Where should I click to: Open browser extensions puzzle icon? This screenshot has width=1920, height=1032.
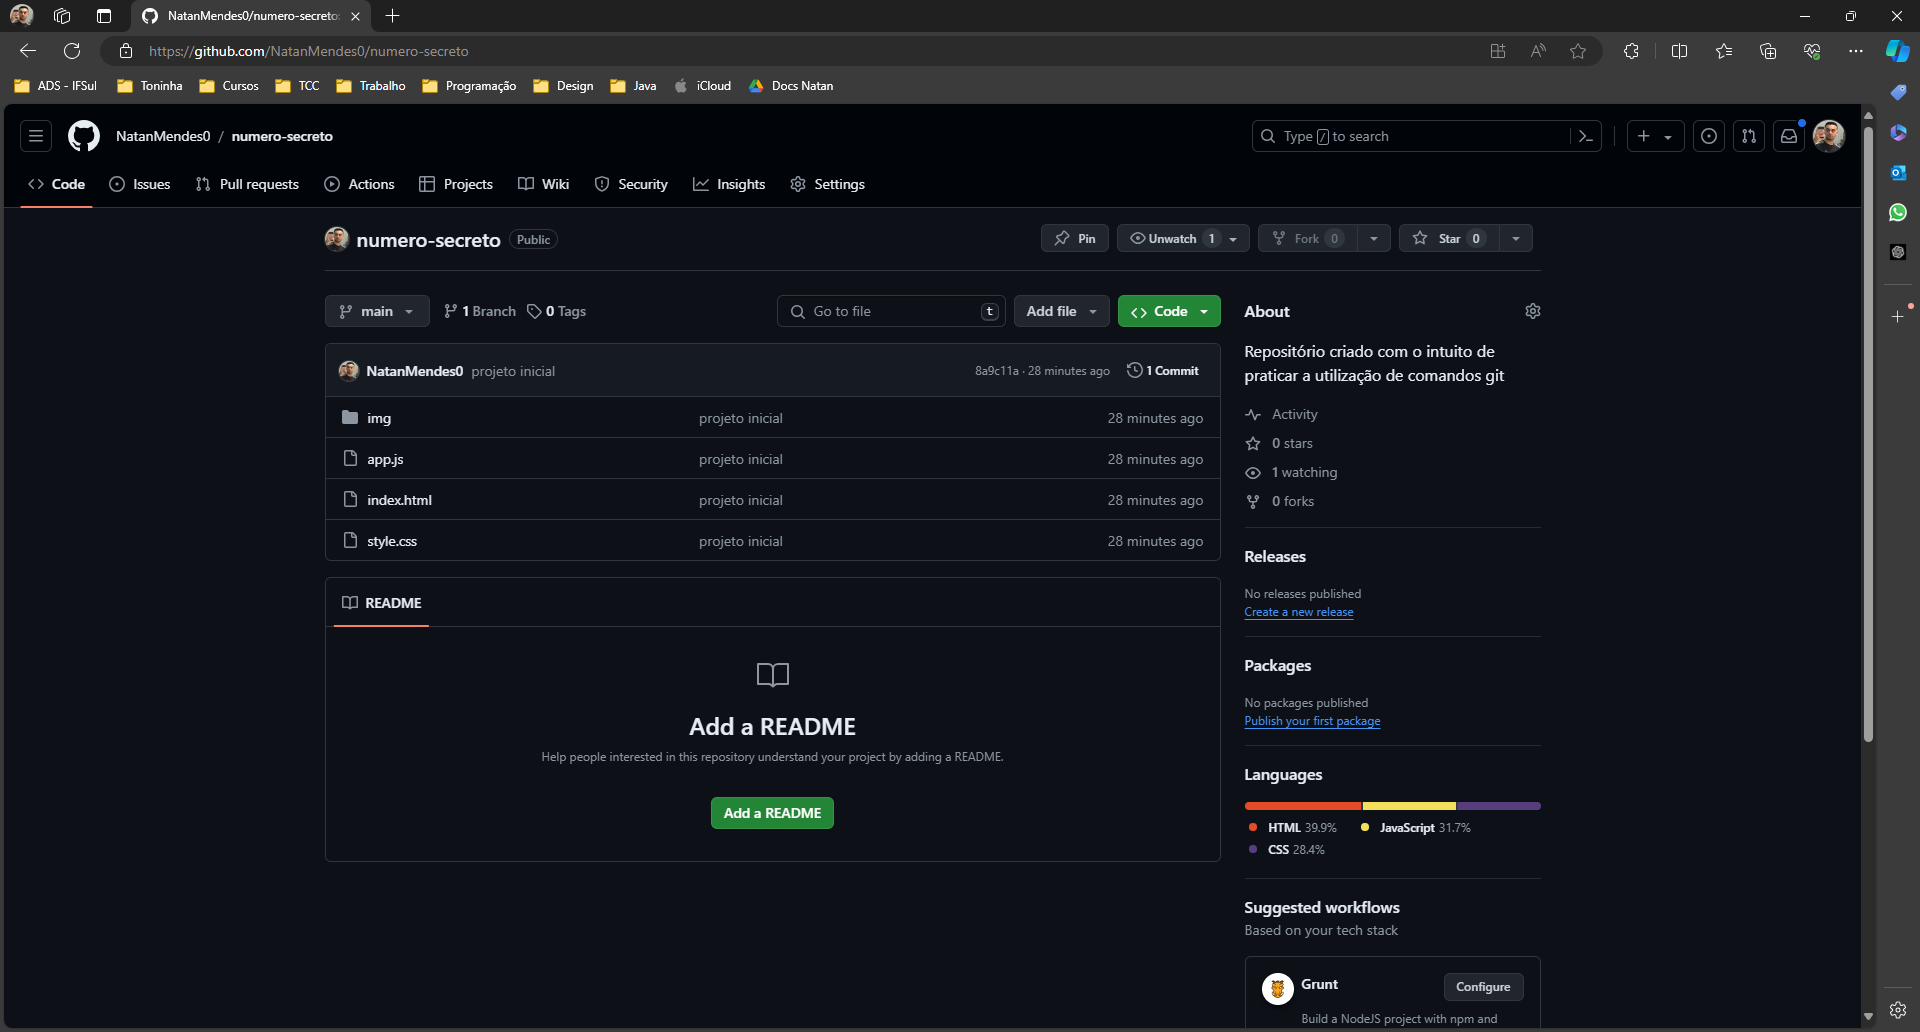tap(1631, 51)
